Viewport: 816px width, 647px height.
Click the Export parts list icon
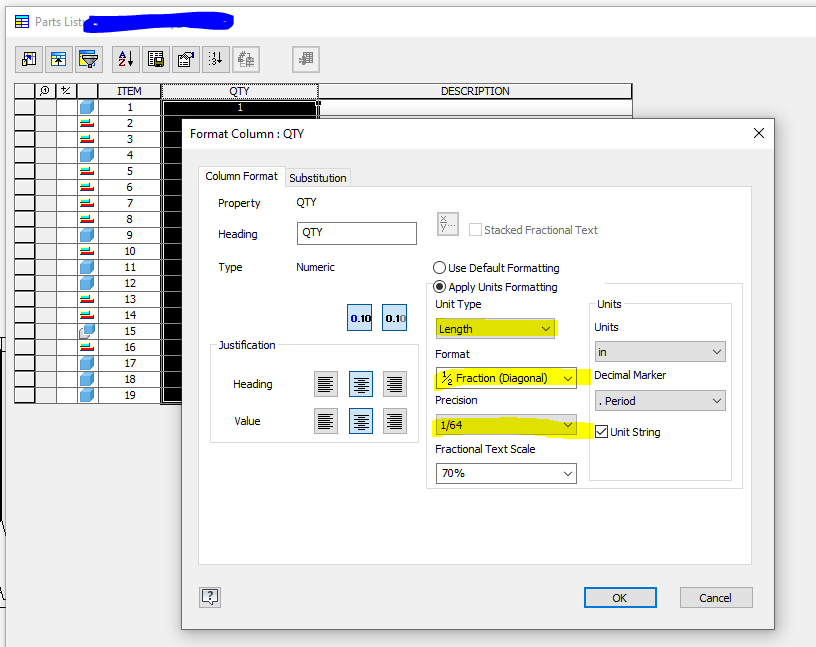coord(156,59)
